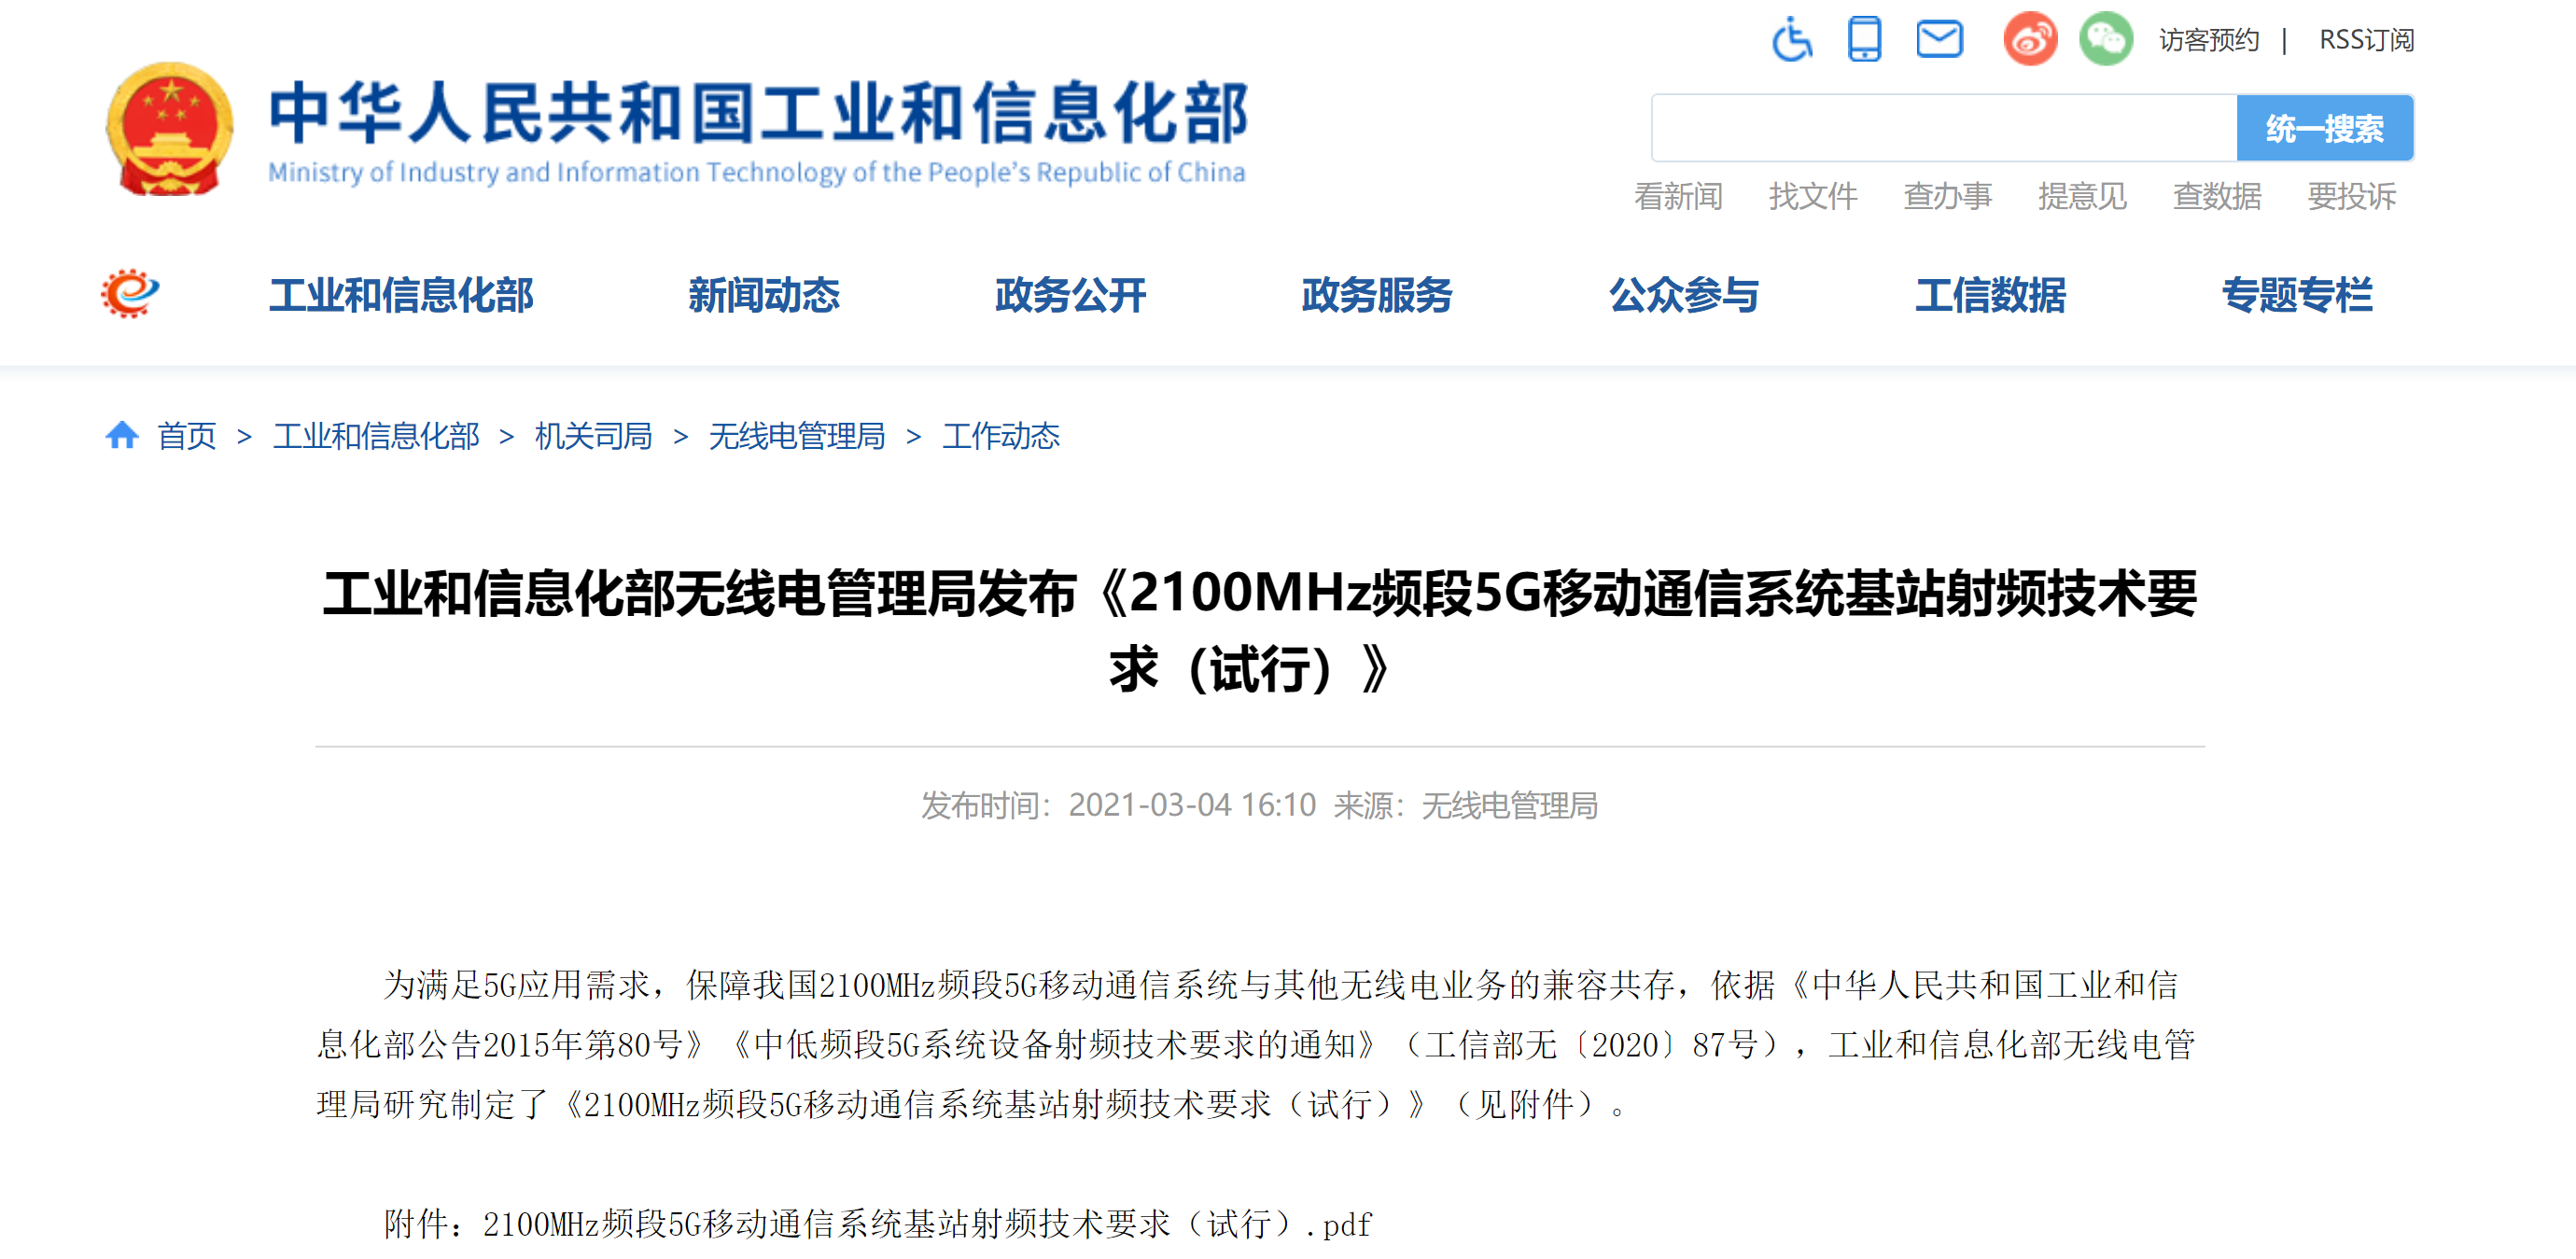Open 工业和信息化部 main nav menu

tap(401, 295)
